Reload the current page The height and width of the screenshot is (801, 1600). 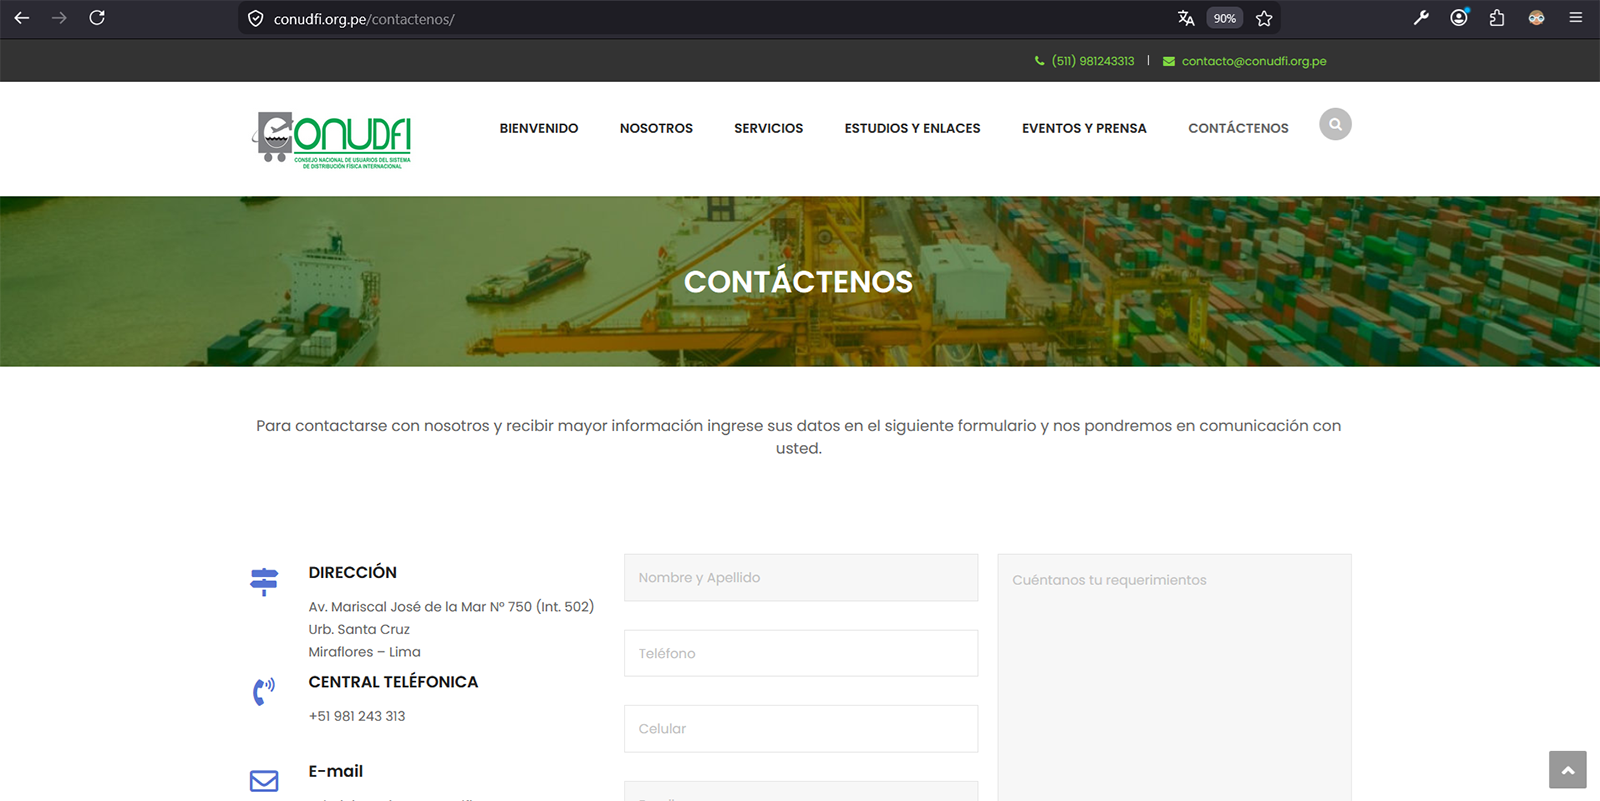[x=97, y=18]
